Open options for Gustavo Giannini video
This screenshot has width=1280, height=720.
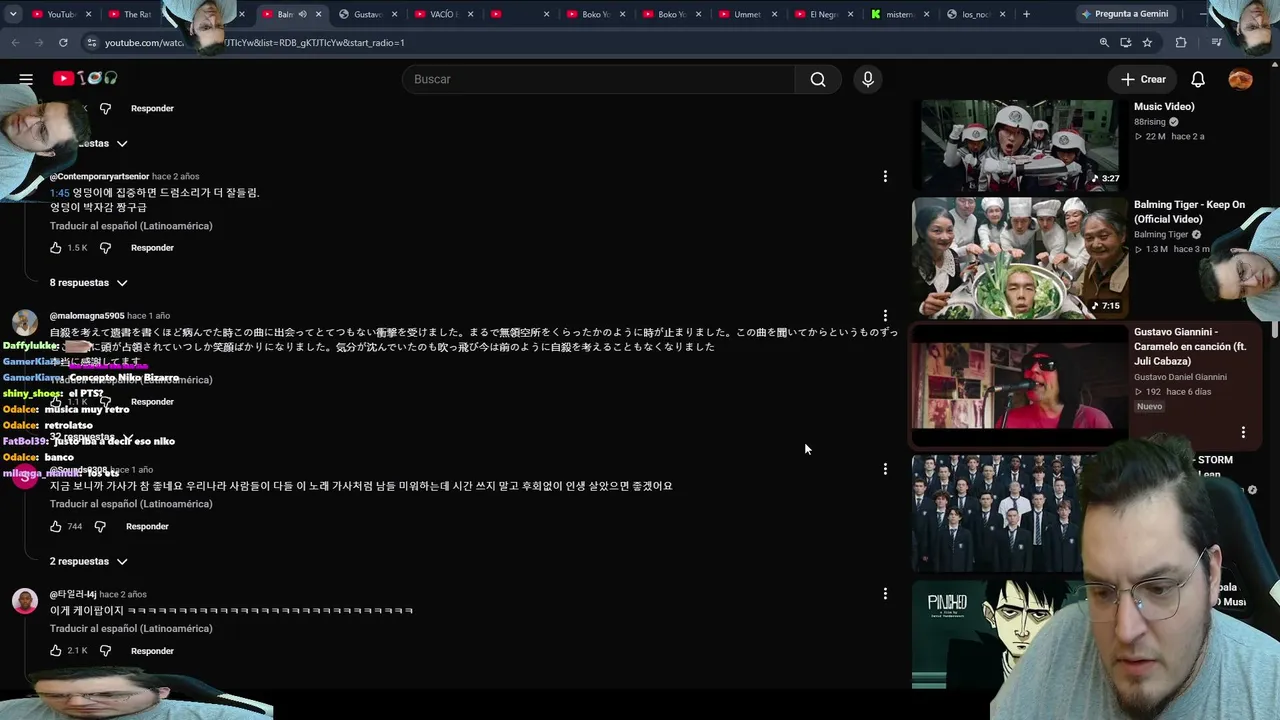point(1243,432)
